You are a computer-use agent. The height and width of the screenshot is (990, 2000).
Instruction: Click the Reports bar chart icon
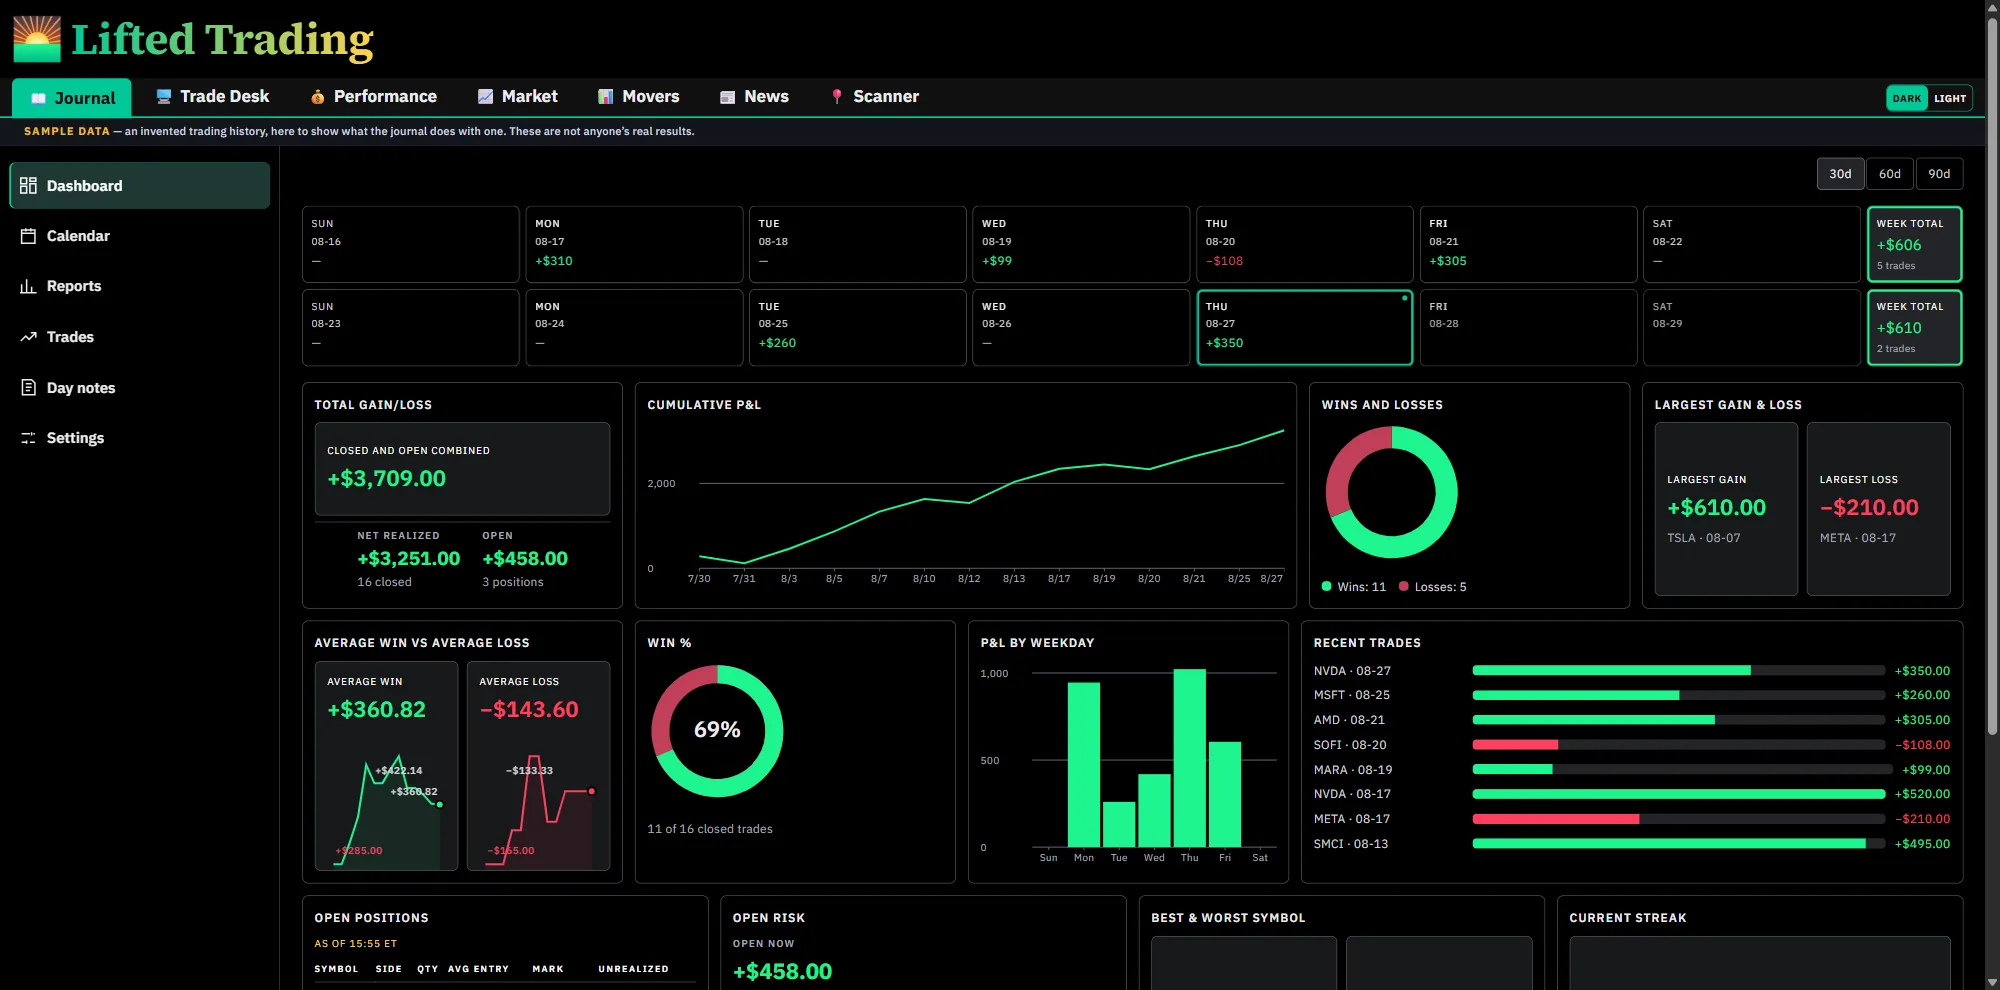pos(28,286)
